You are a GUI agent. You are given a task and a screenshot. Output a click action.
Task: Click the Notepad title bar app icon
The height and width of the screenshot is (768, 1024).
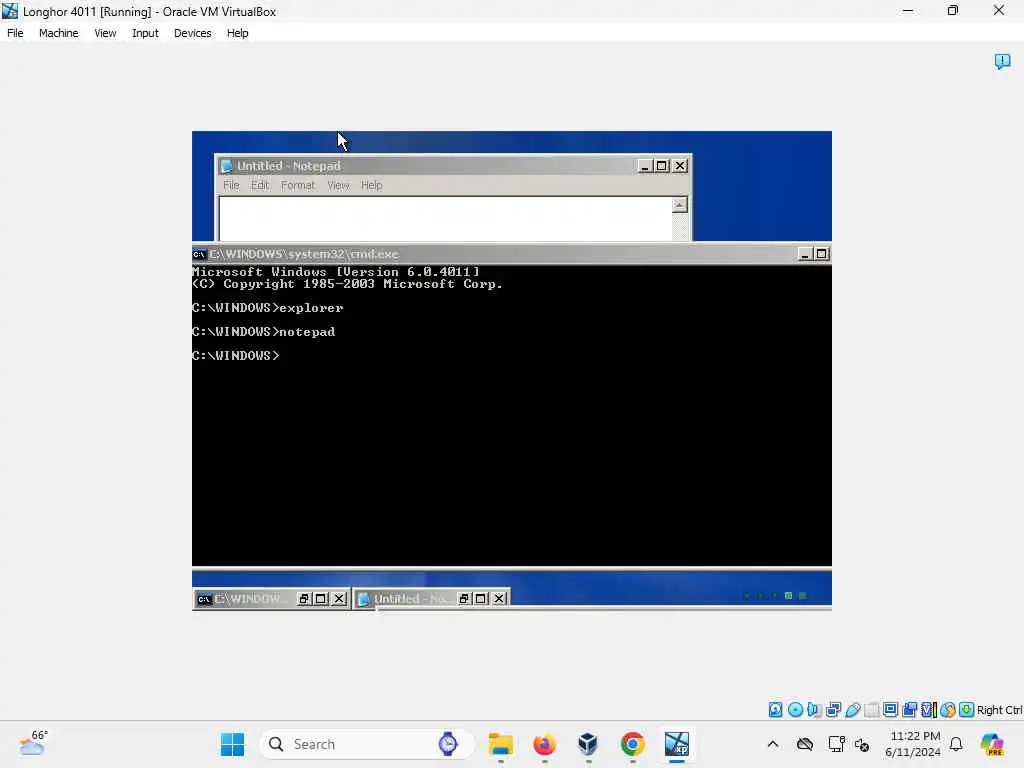click(227, 167)
